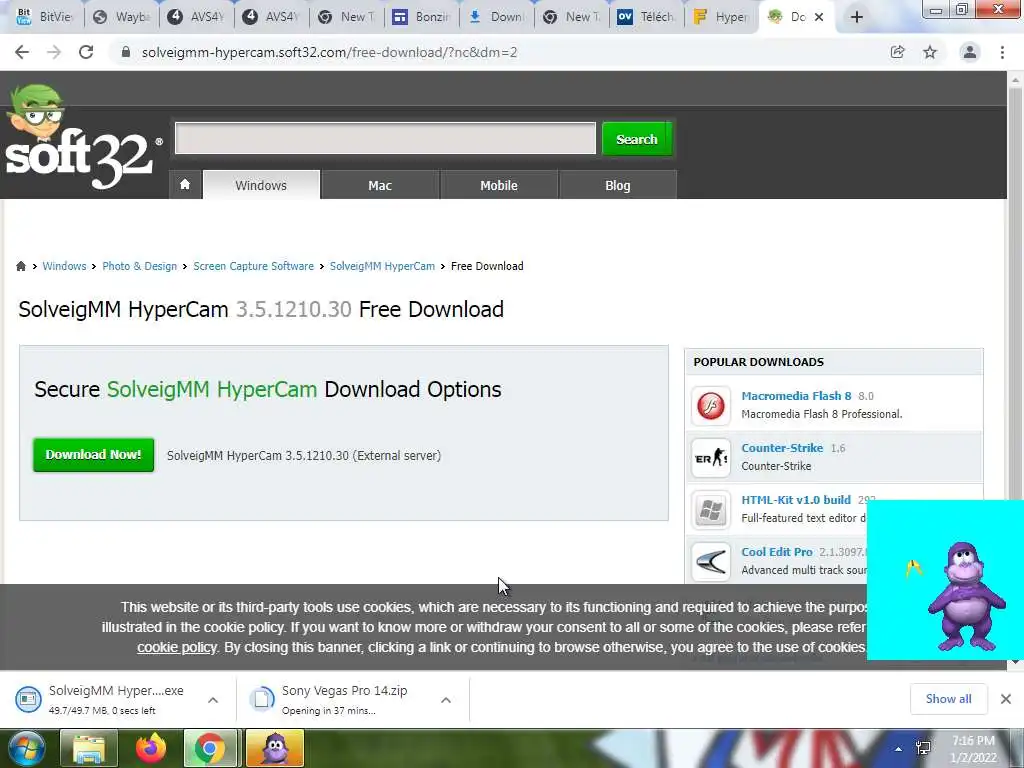Close the active soft32 download tab

tap(819, 17)
